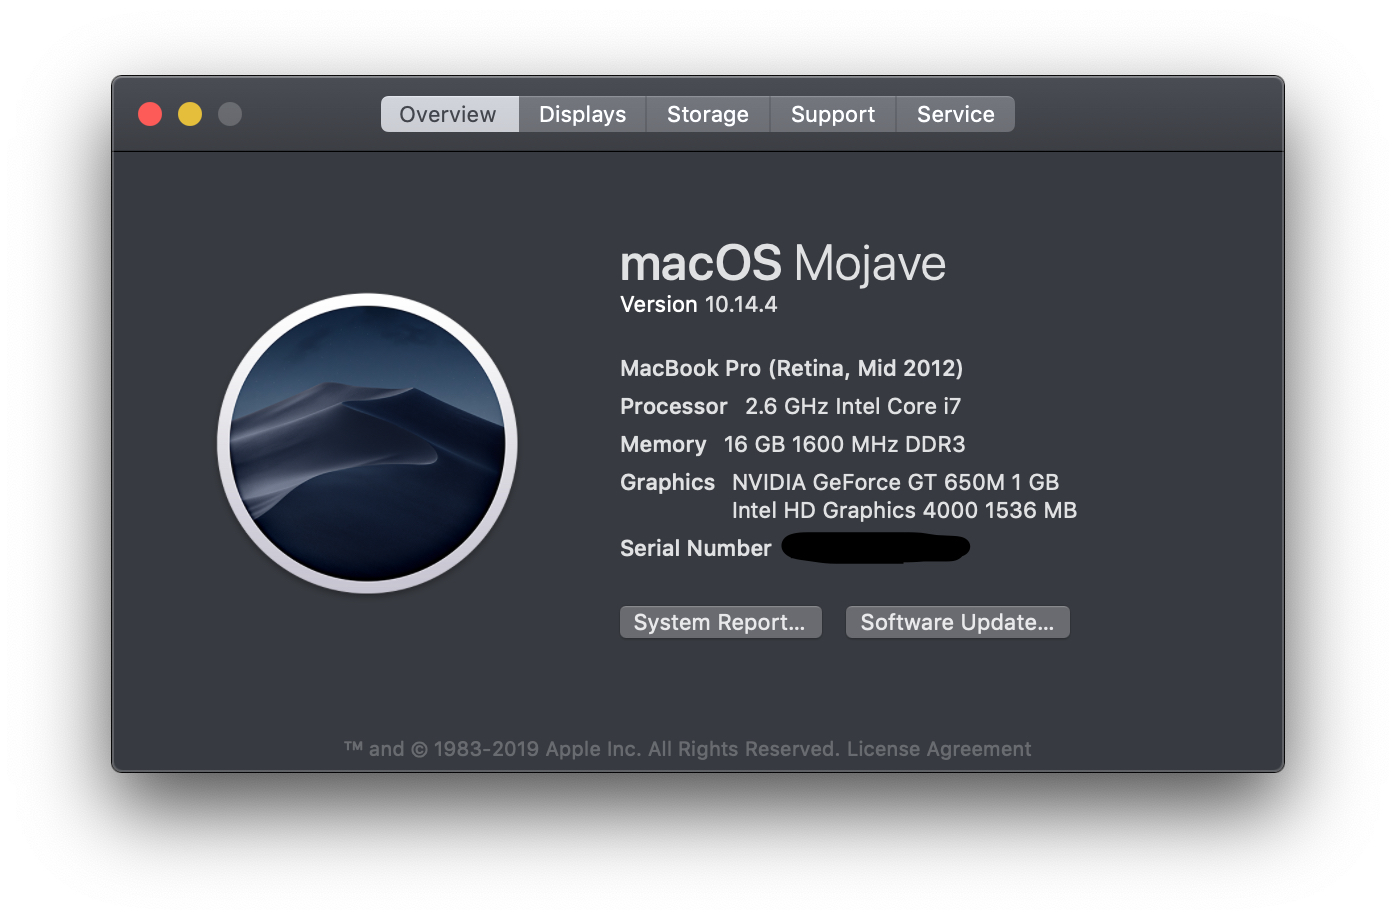Switch to the Overview tab
1396x920 pixels.
coord(449,114)
